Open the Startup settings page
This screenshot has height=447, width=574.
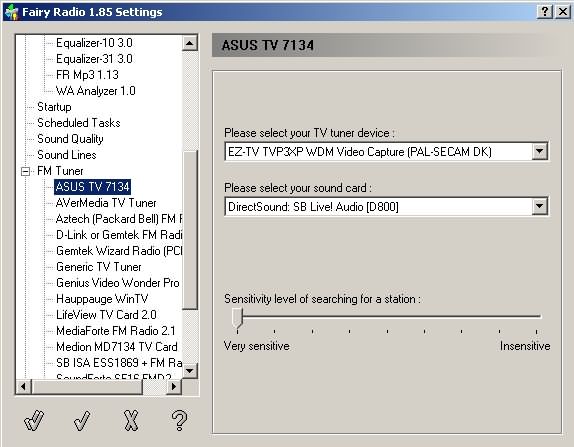54,107
